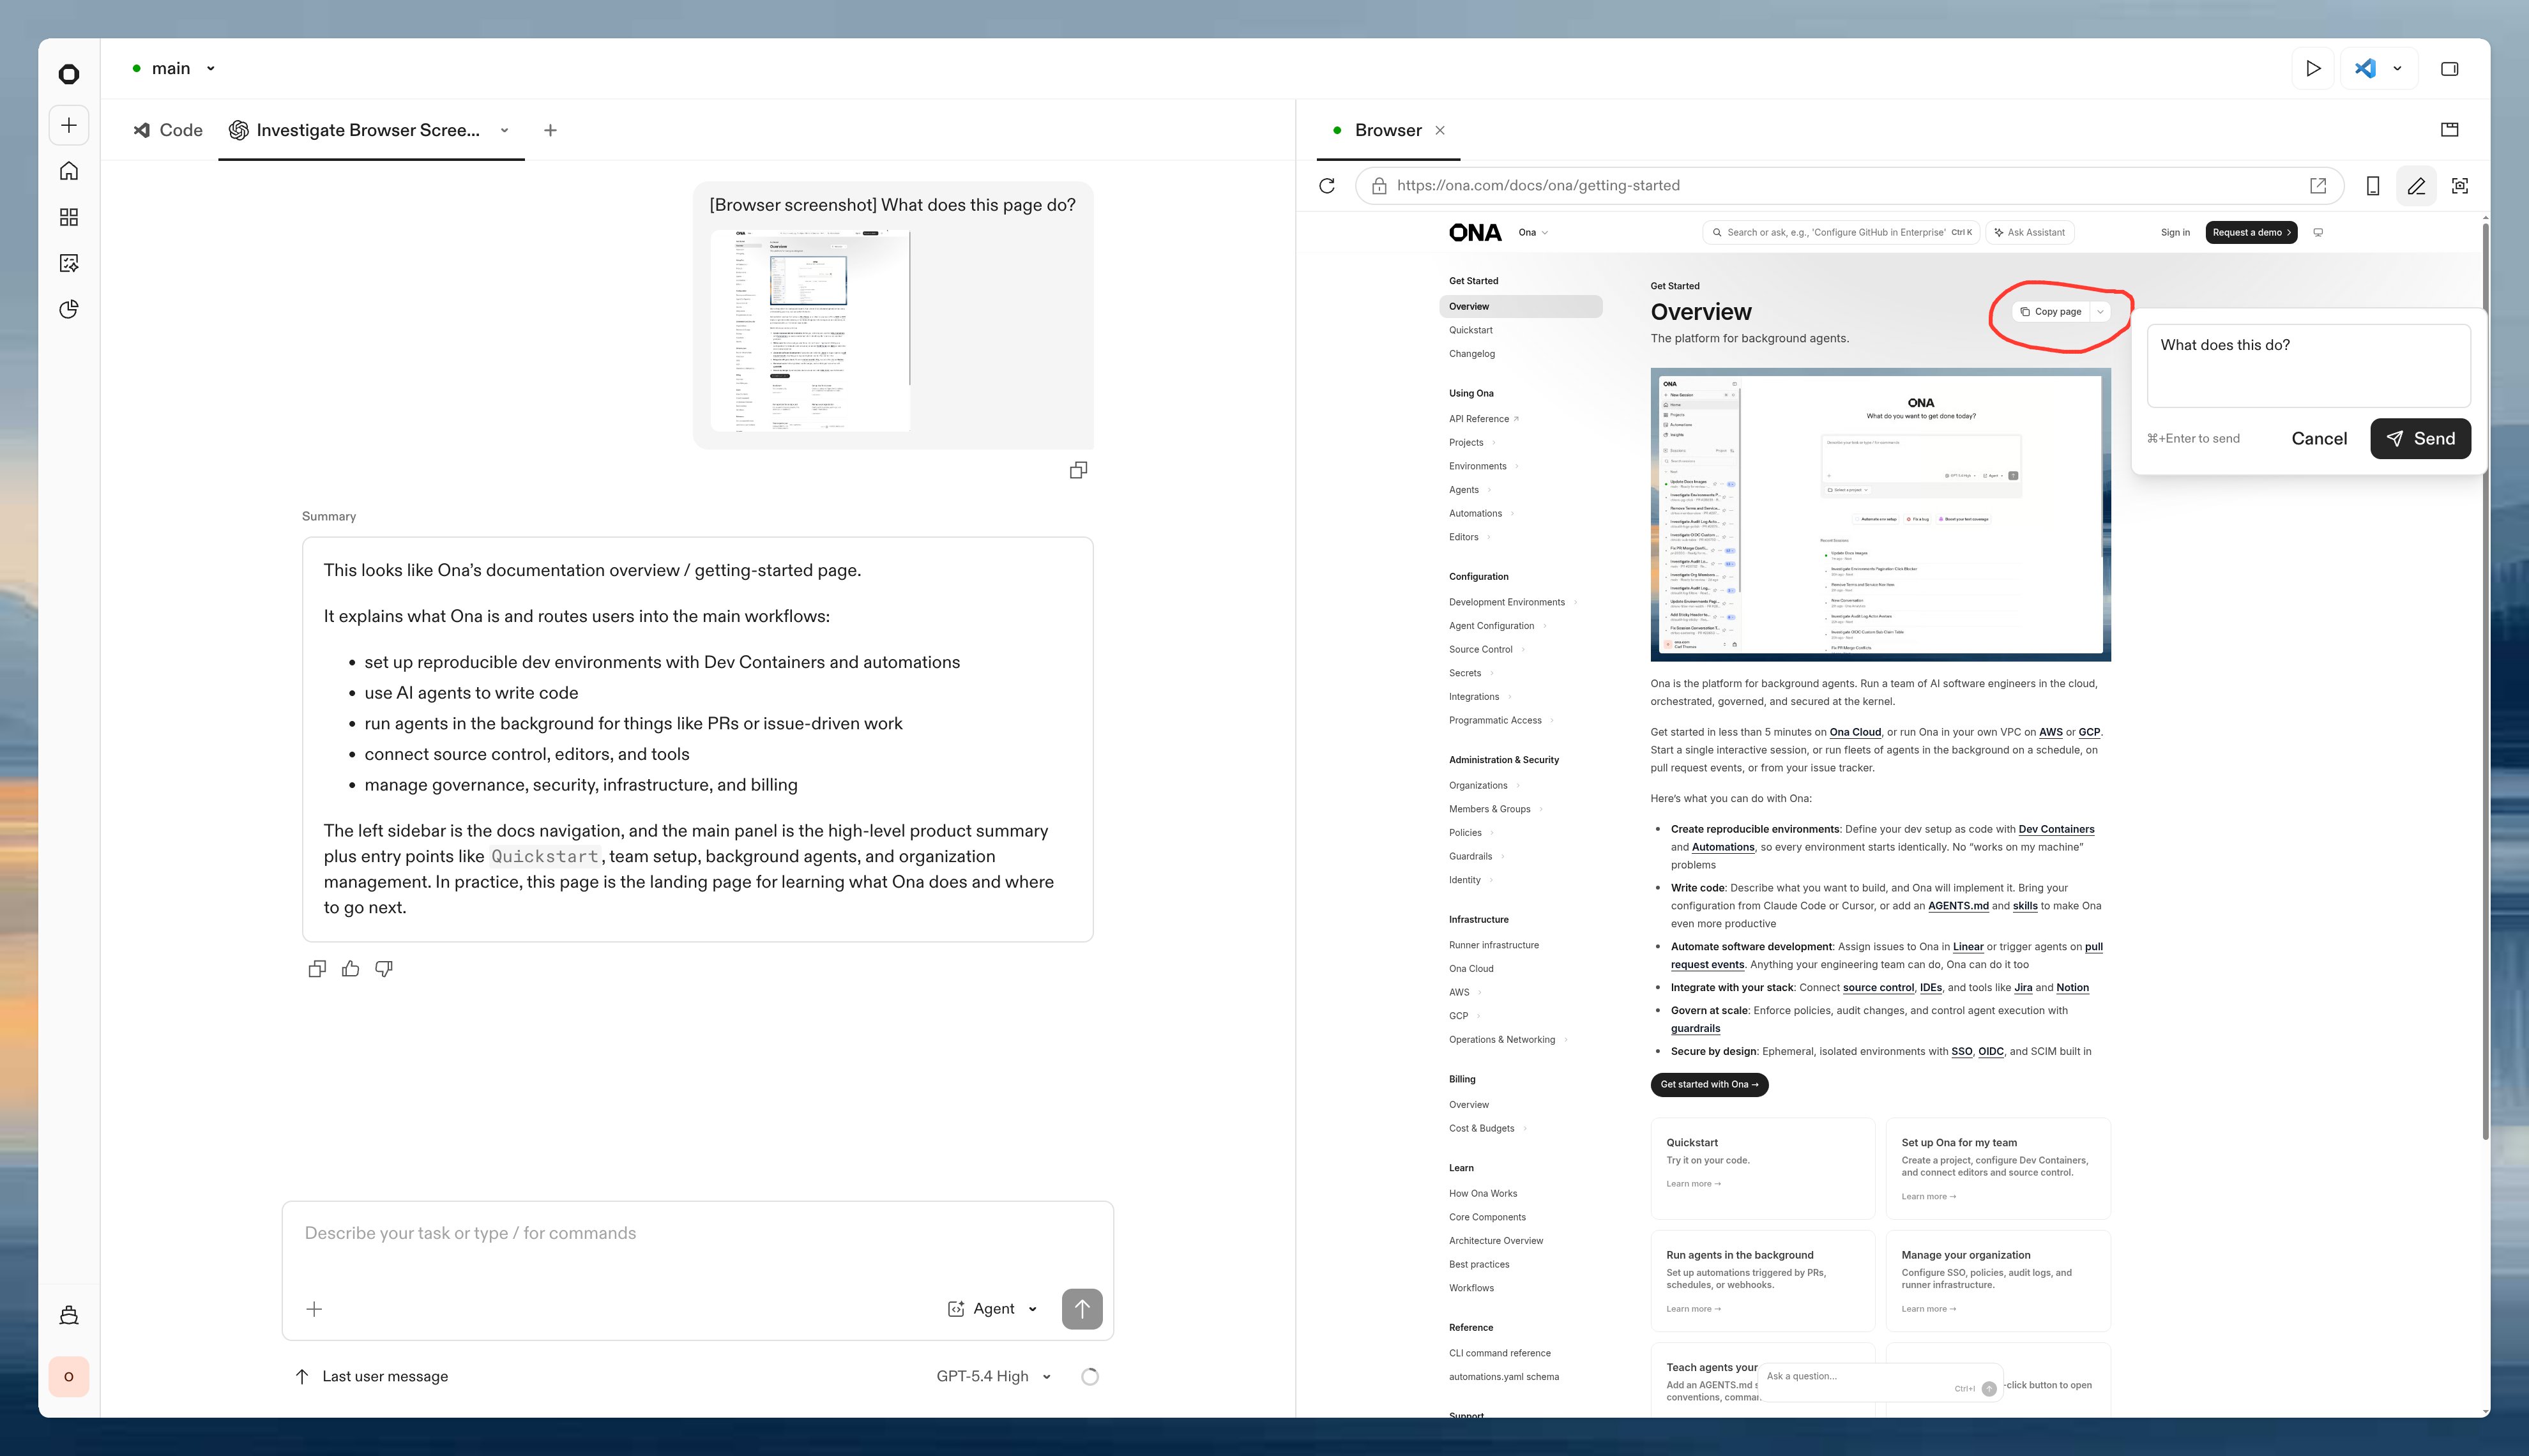
Task: Jump to last user message arrow
Action: tap(302, 1377)
